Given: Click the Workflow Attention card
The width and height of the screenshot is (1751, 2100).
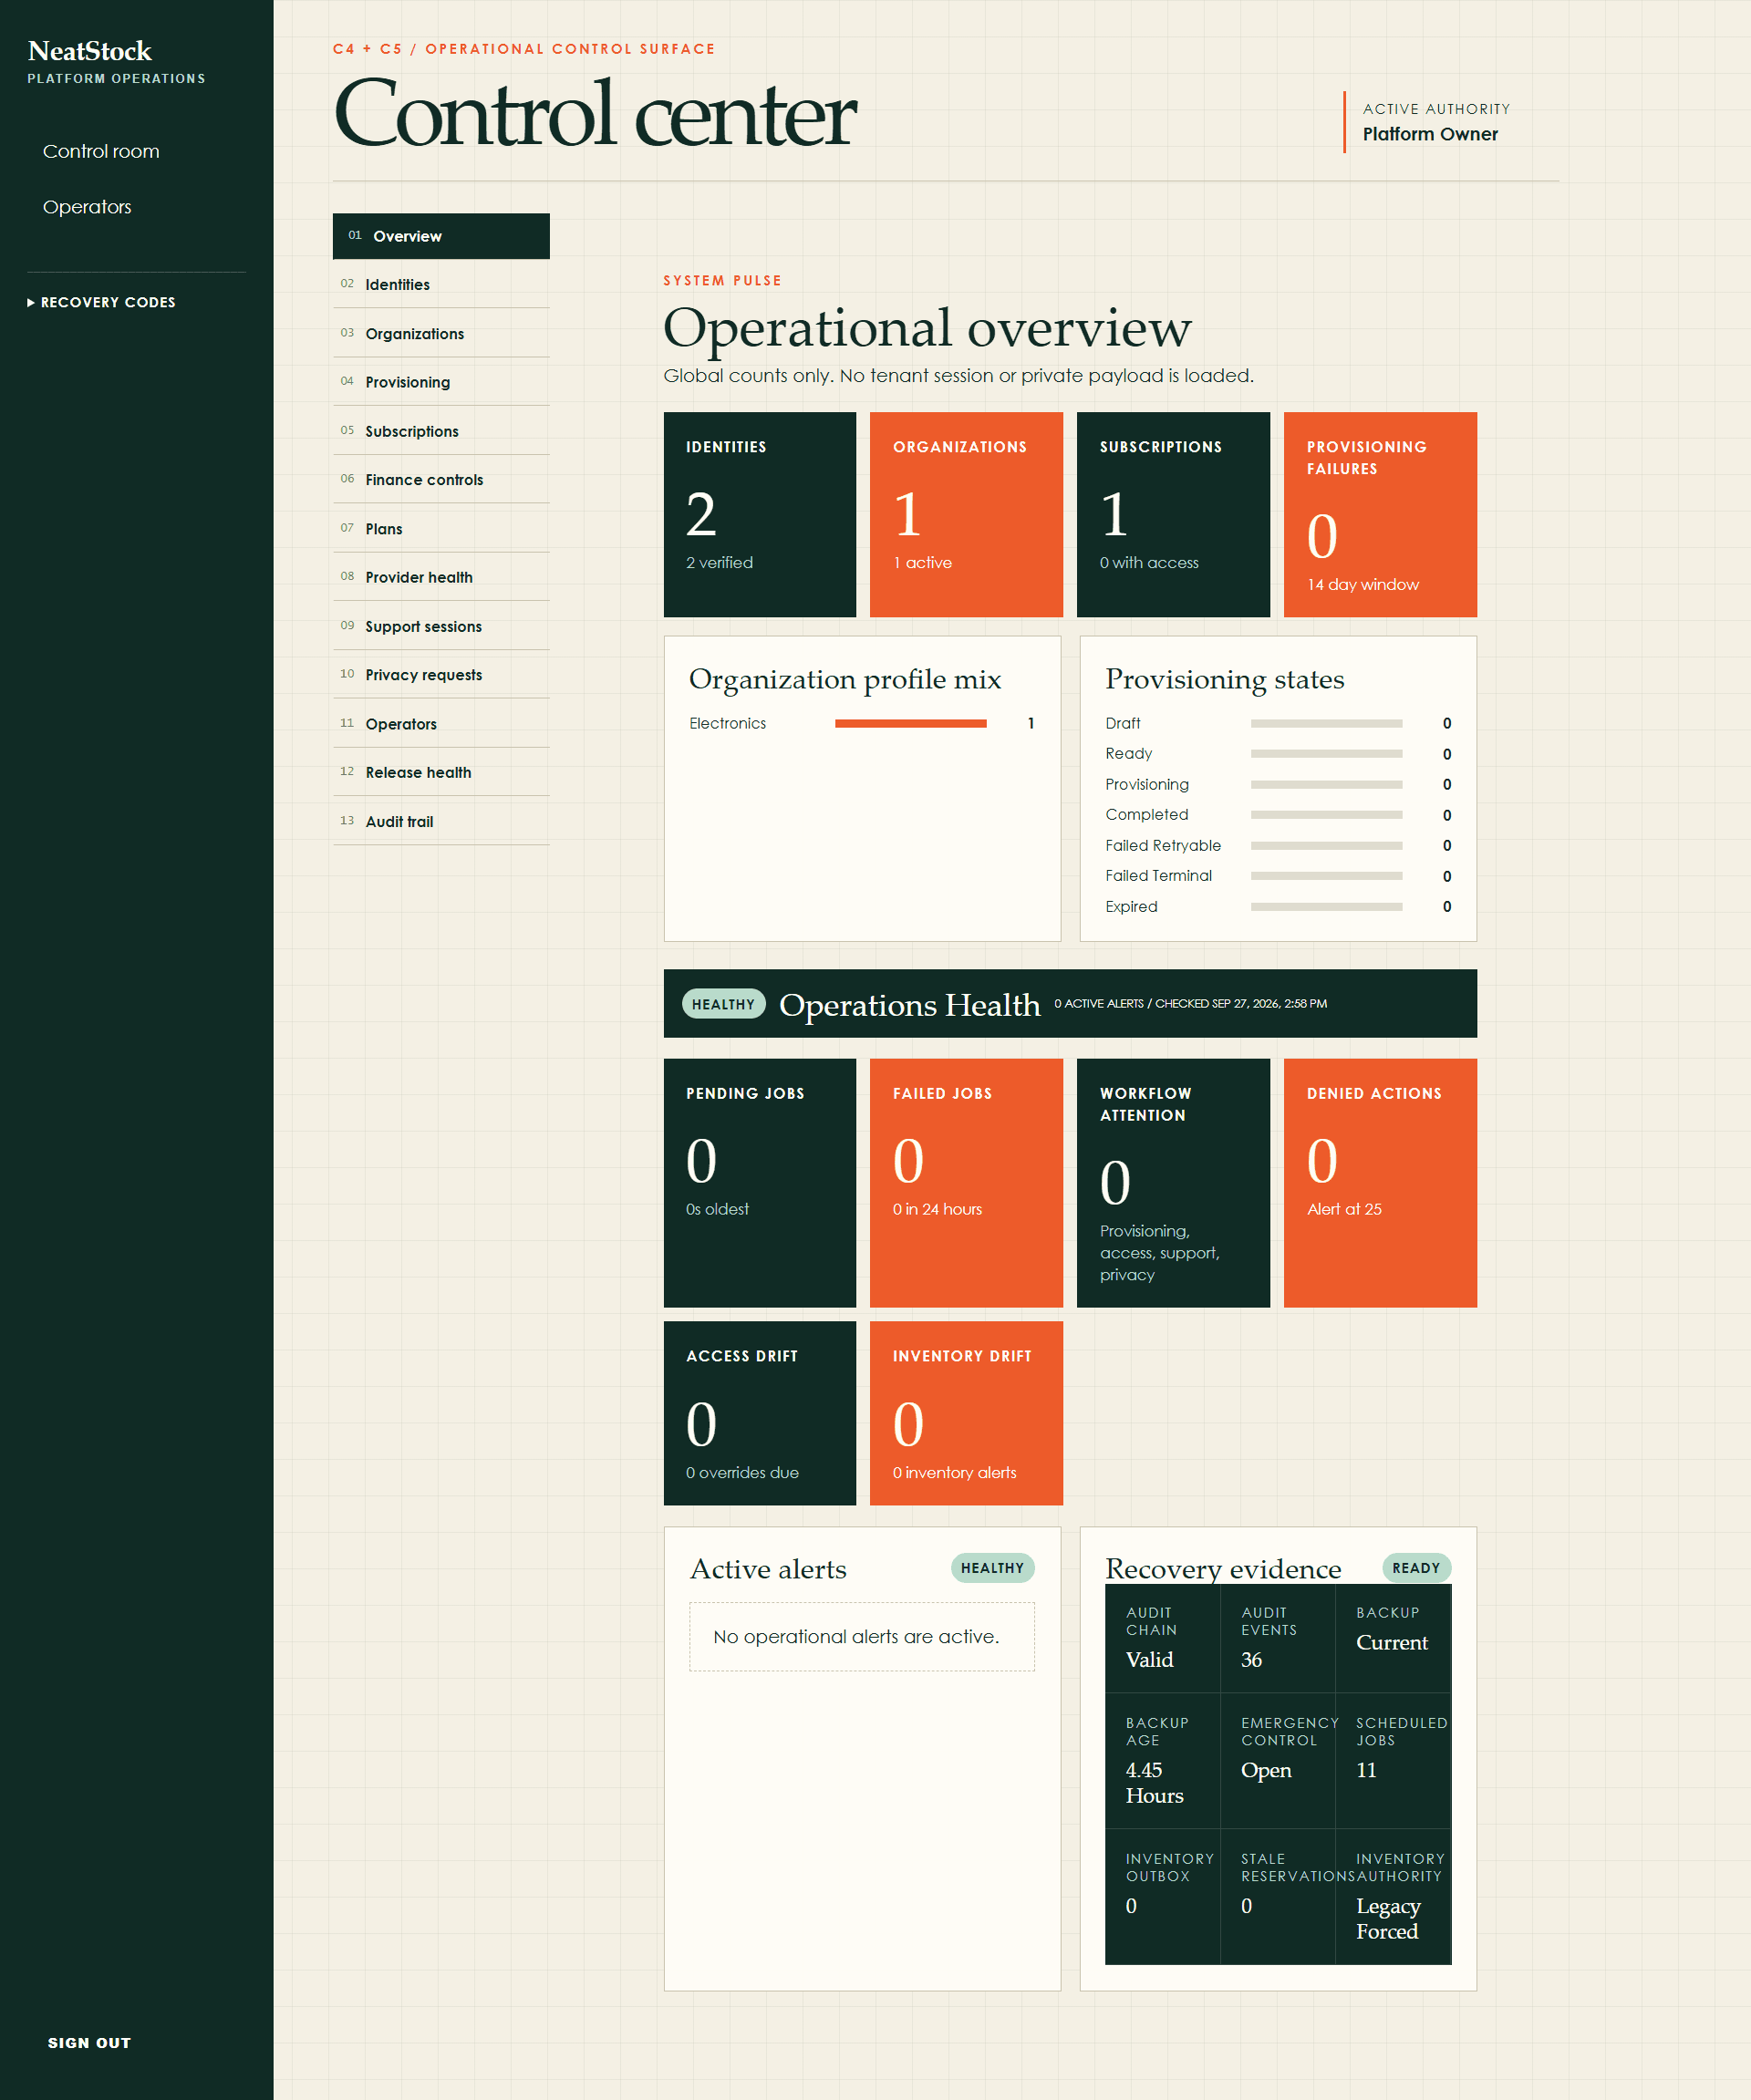Looking at the screenshot, I should point(1173,1183).
